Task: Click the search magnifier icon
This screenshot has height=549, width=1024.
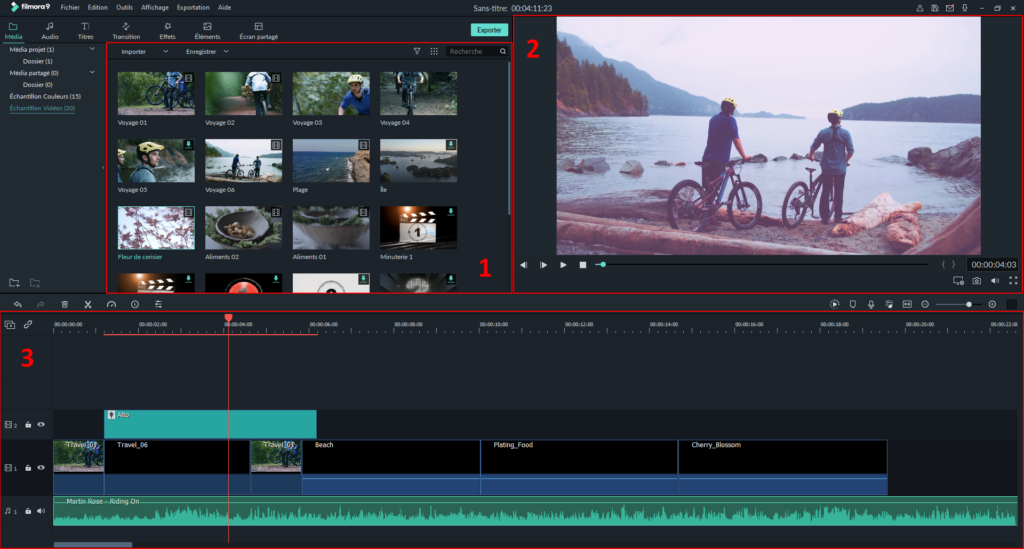Action: coord(503,51)
